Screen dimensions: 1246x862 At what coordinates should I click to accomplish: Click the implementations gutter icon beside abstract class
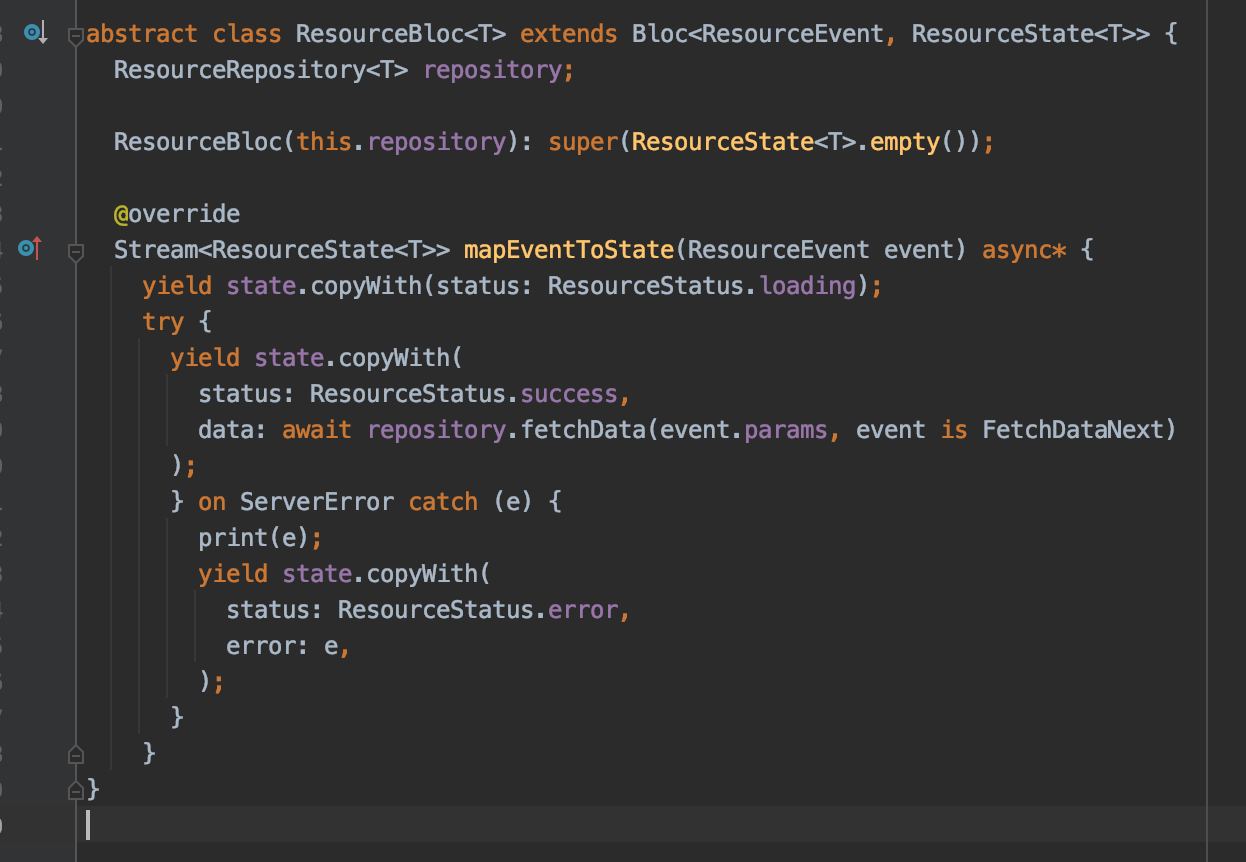pos(35,34)
